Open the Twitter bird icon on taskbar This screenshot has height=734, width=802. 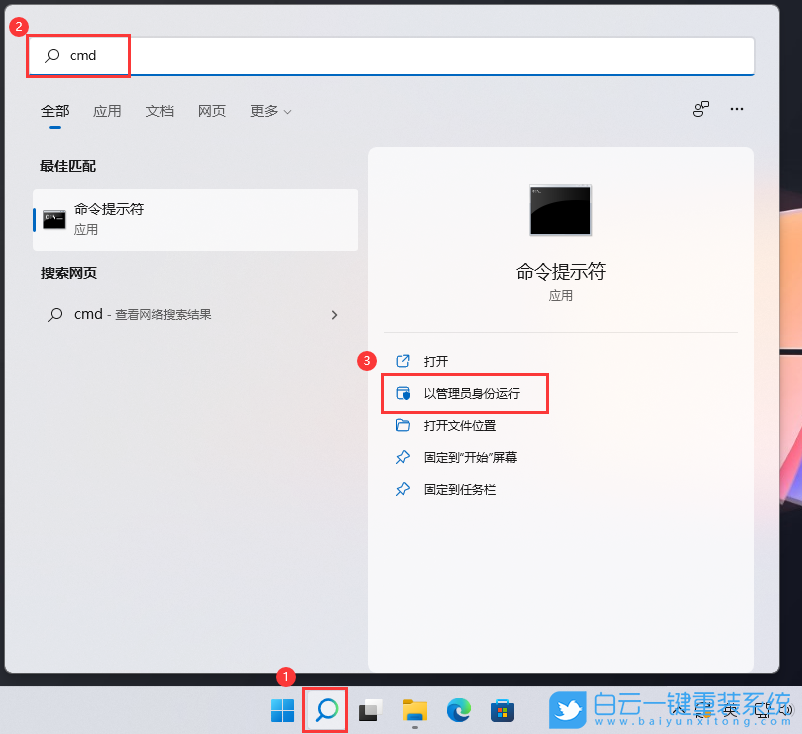tap(567, 711)
